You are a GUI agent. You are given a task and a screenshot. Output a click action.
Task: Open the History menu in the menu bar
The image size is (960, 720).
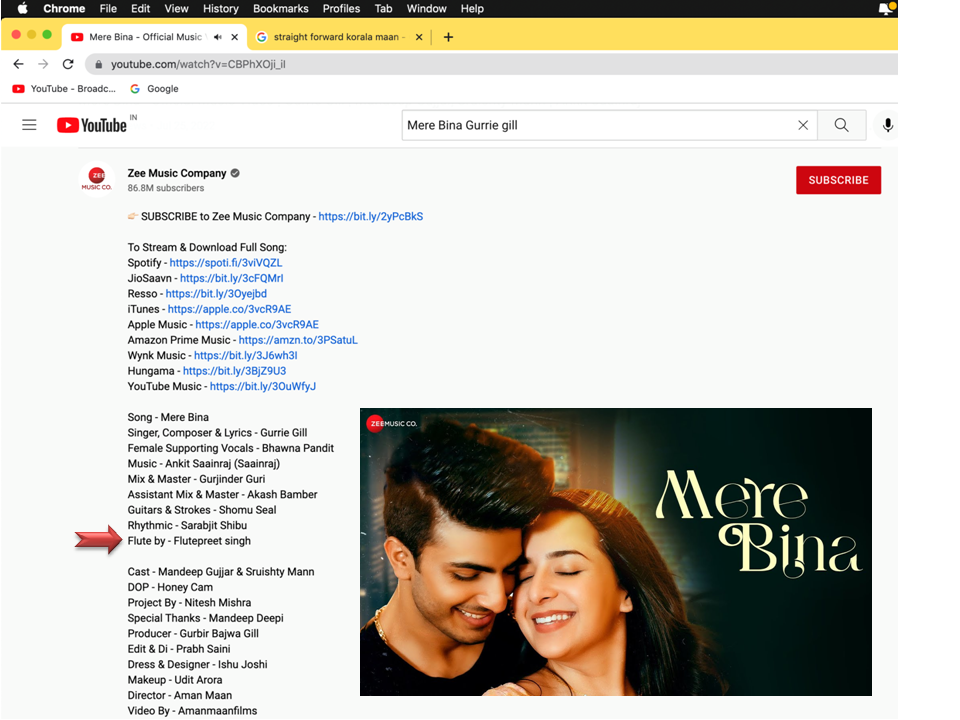pos(220,9)
